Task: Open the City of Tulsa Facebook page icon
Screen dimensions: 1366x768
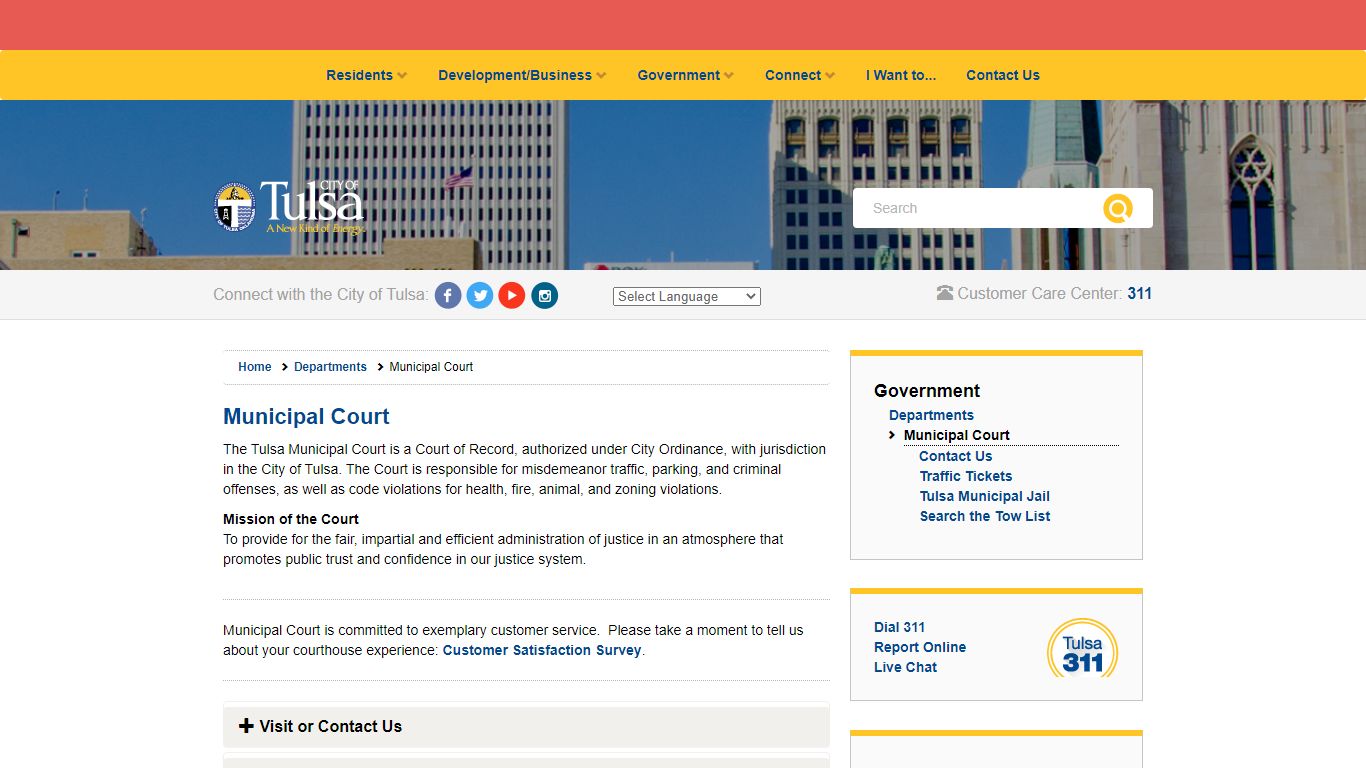Action: click(x=448, y=296)
